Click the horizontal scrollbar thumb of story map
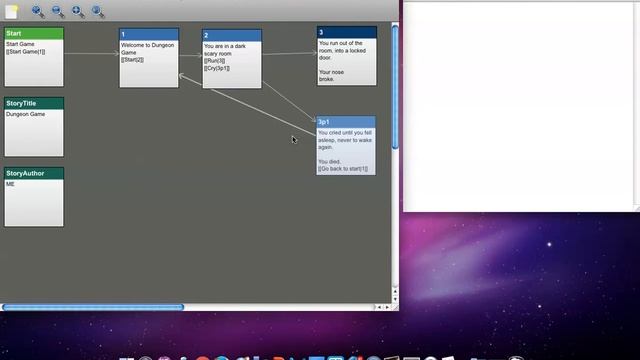The width and height of the screenshot is (640, 360). click(93, 307)
